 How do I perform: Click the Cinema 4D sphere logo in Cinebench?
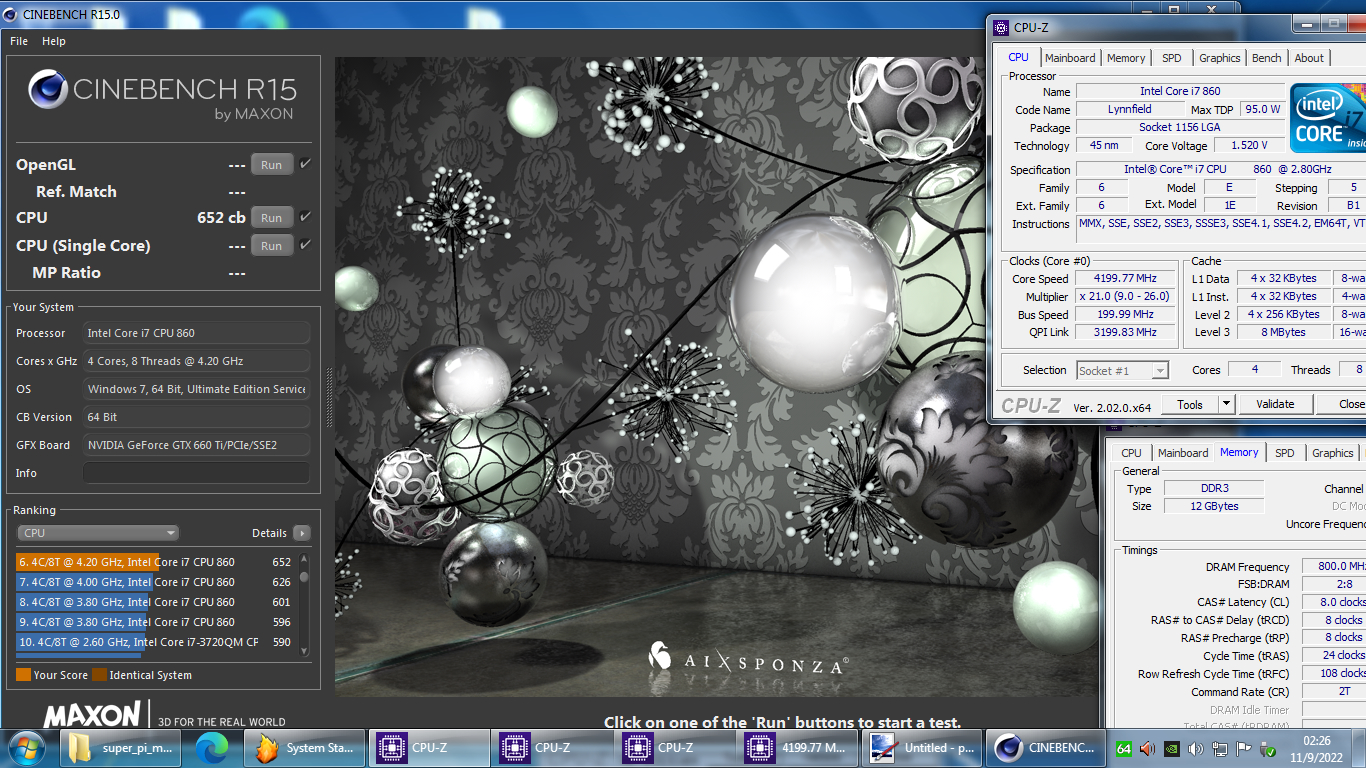48,89
